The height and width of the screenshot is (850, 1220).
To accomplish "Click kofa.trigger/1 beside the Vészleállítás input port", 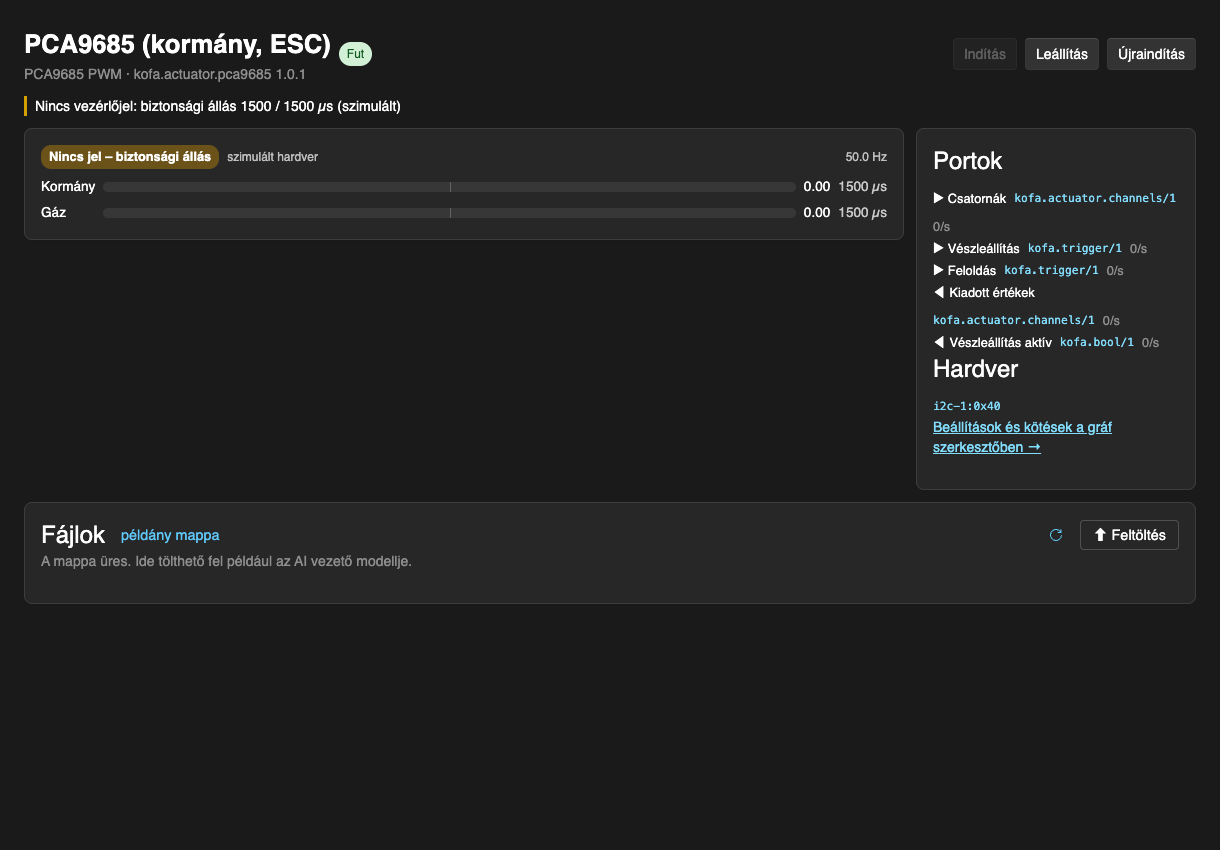I will (x=1075, y=248).
